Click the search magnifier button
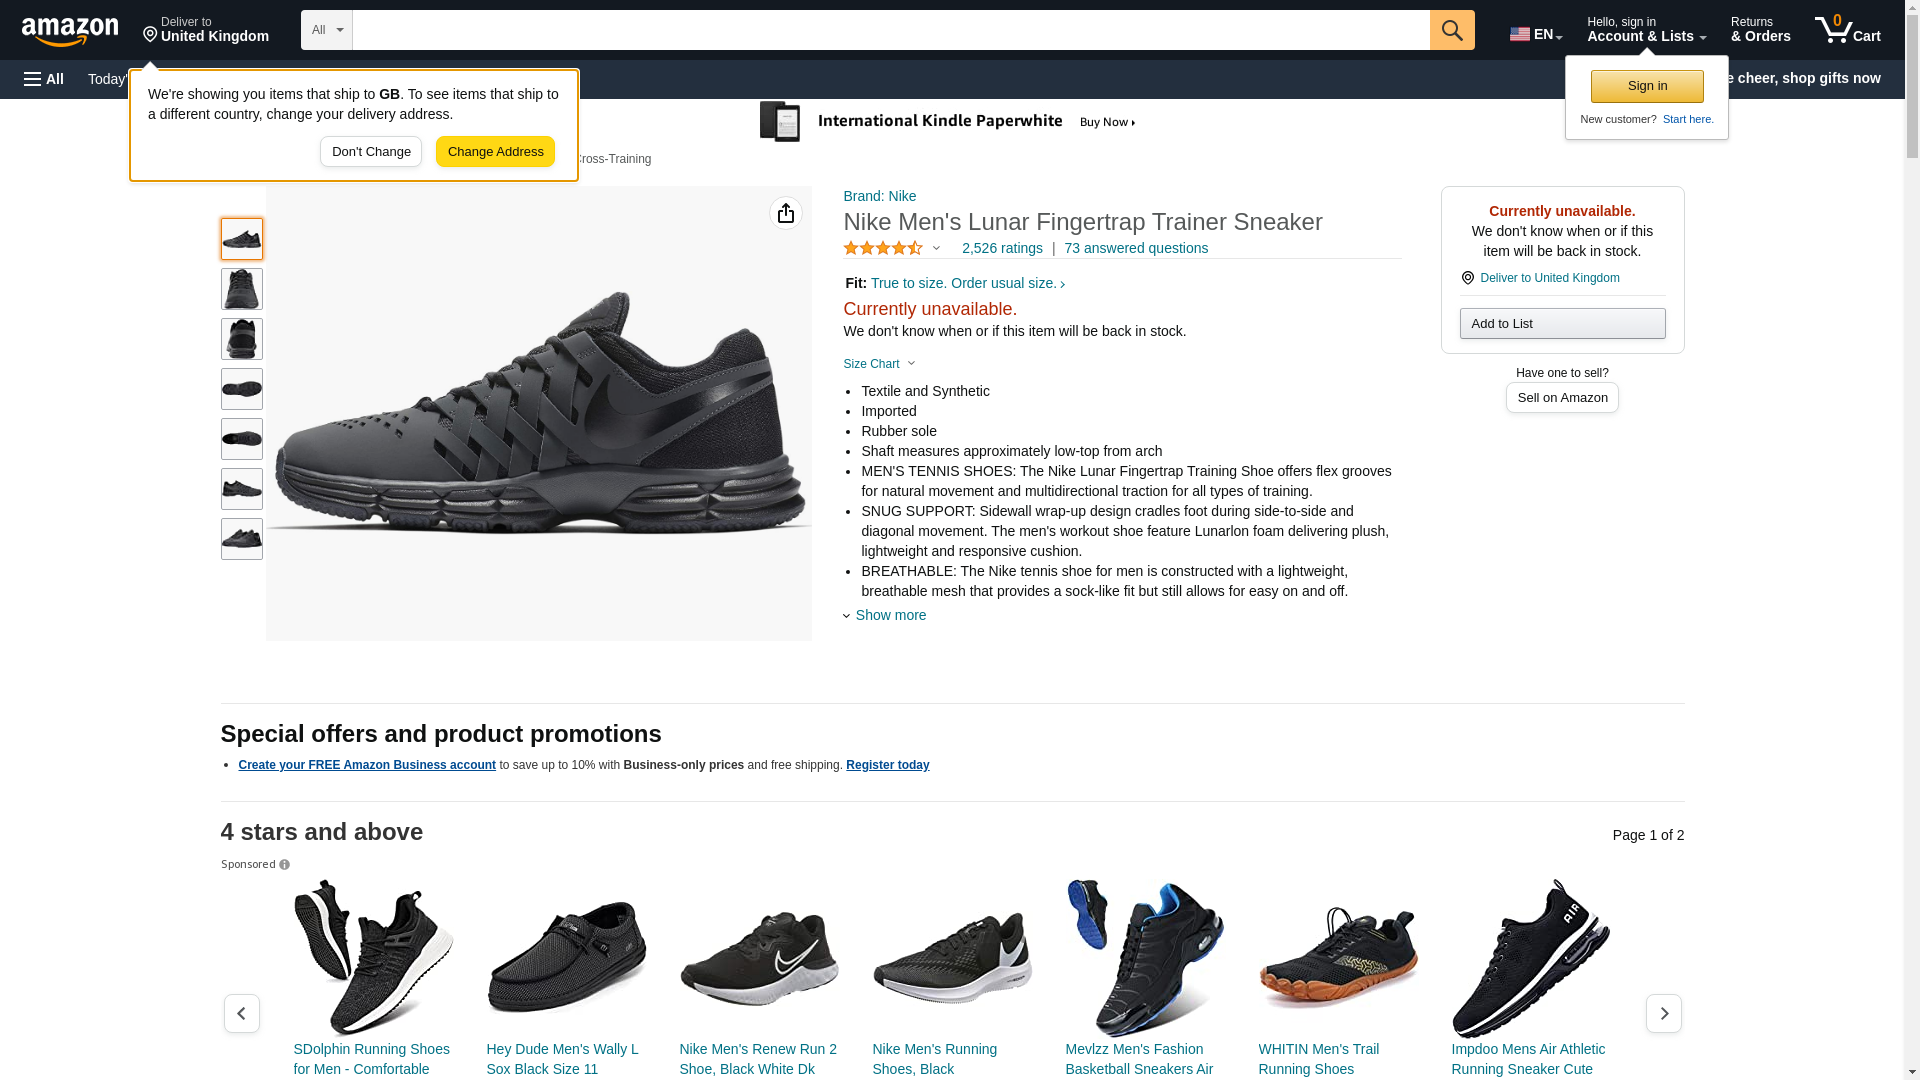This screenshot has width=1920, height=1080. [1451, 30]
